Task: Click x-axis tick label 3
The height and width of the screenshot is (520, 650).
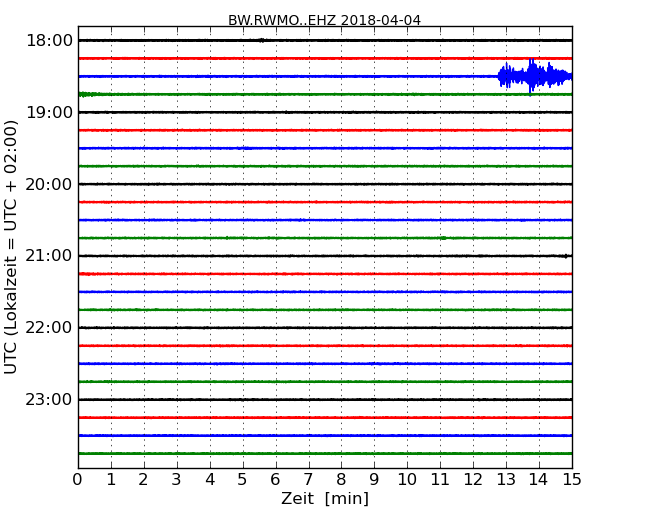Action: (x=177, y=480)
